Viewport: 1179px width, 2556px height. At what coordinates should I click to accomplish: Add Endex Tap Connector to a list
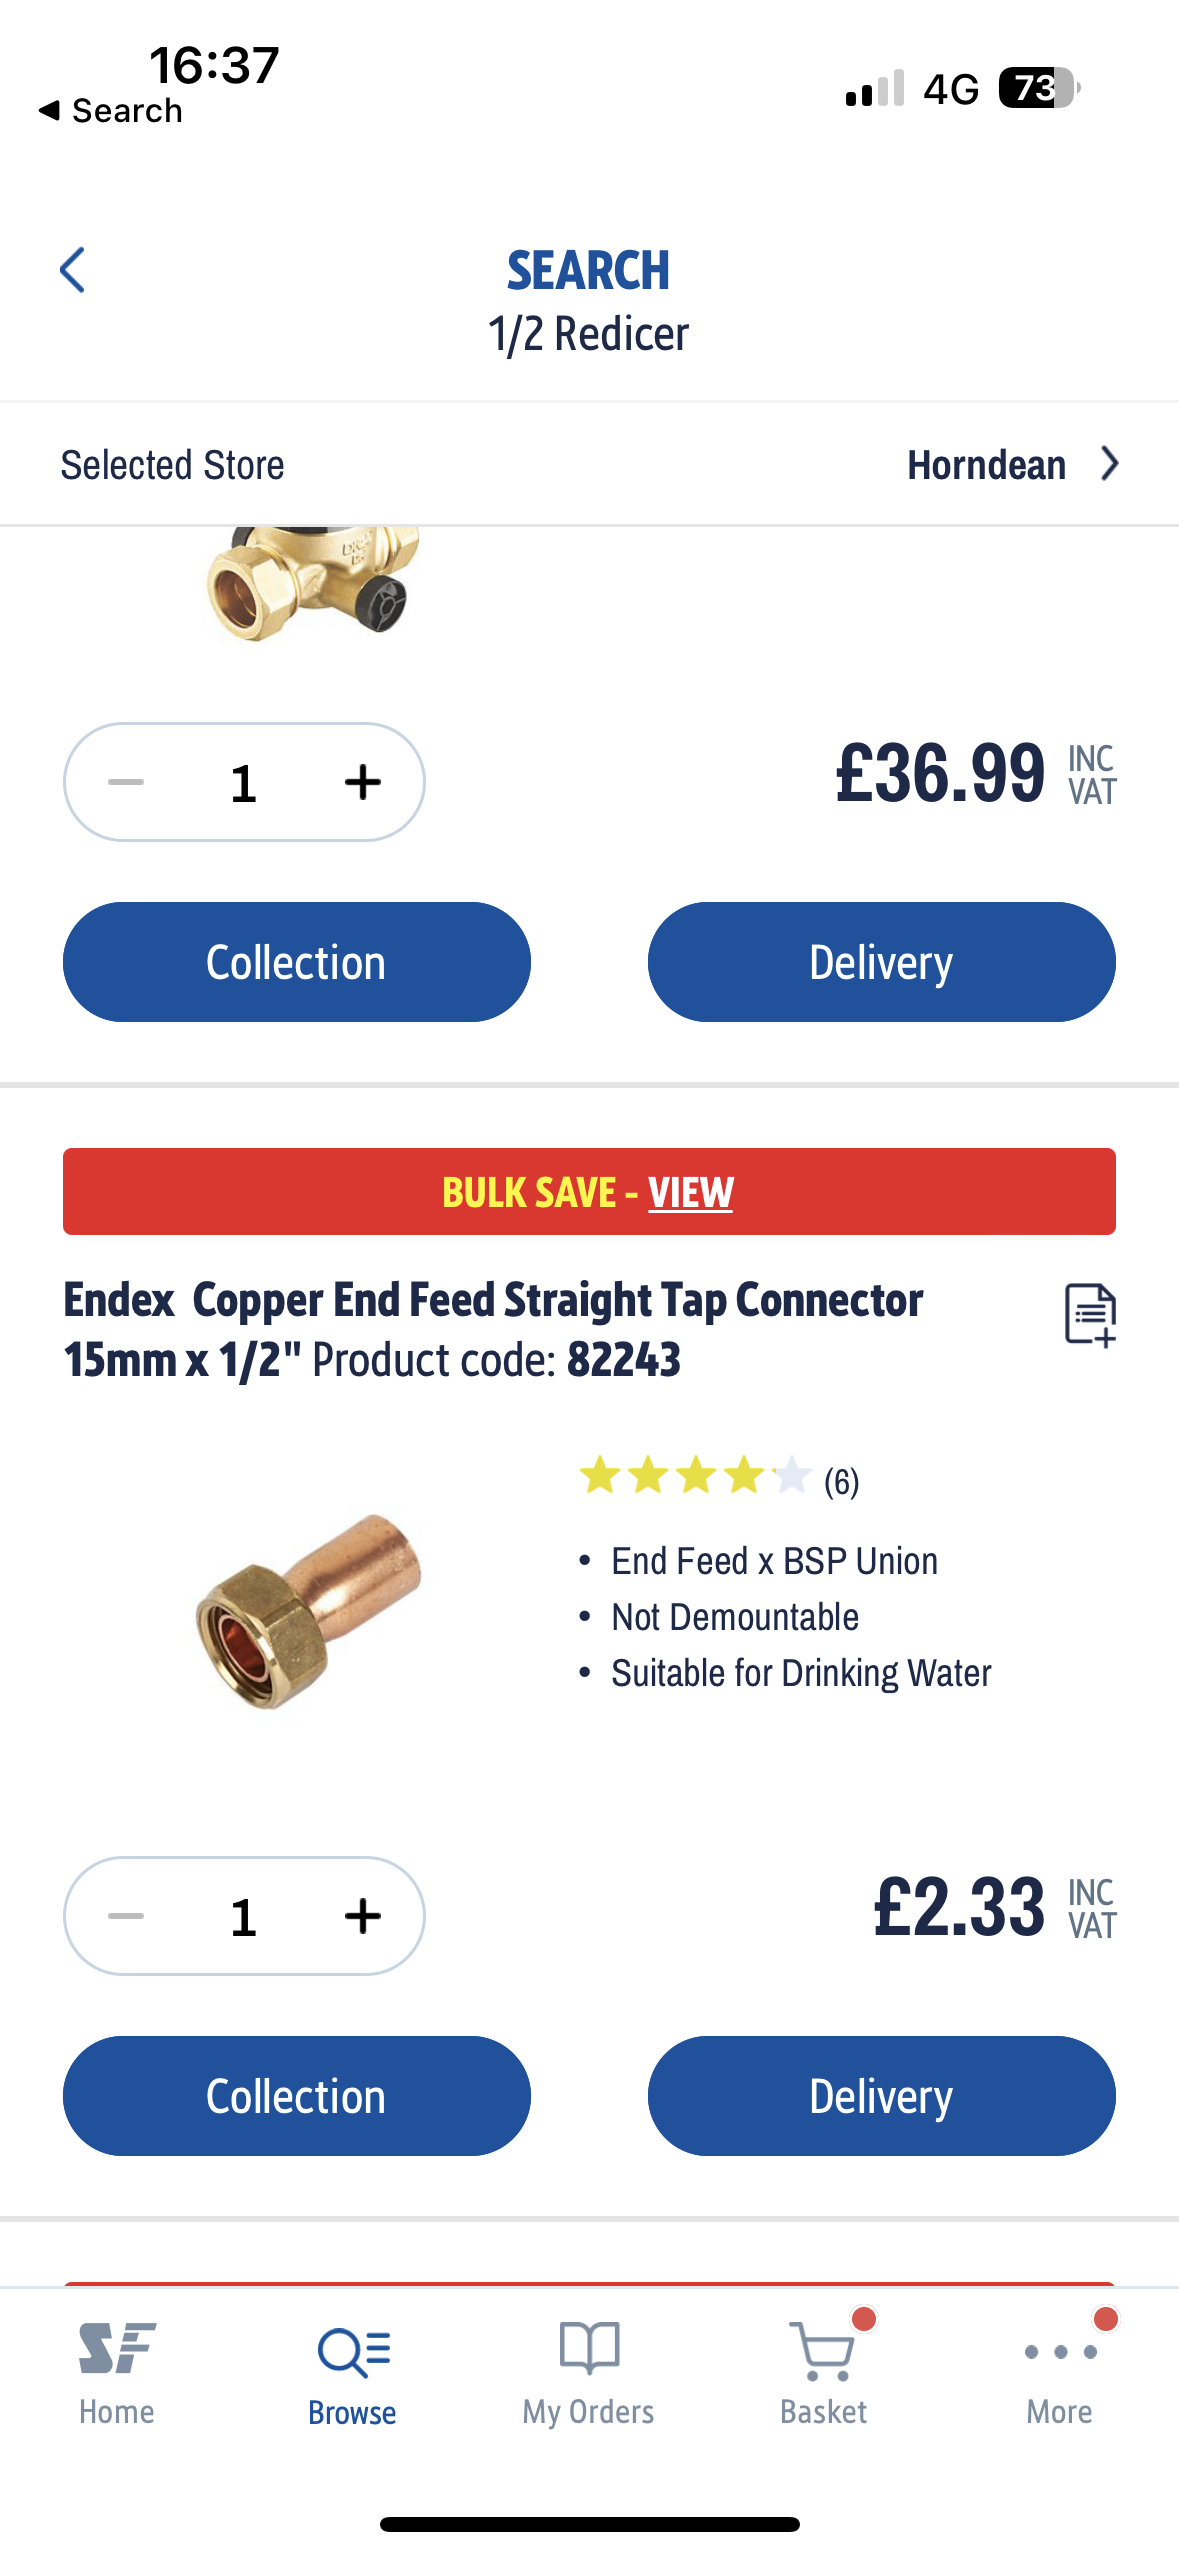click(1089, 1315)
